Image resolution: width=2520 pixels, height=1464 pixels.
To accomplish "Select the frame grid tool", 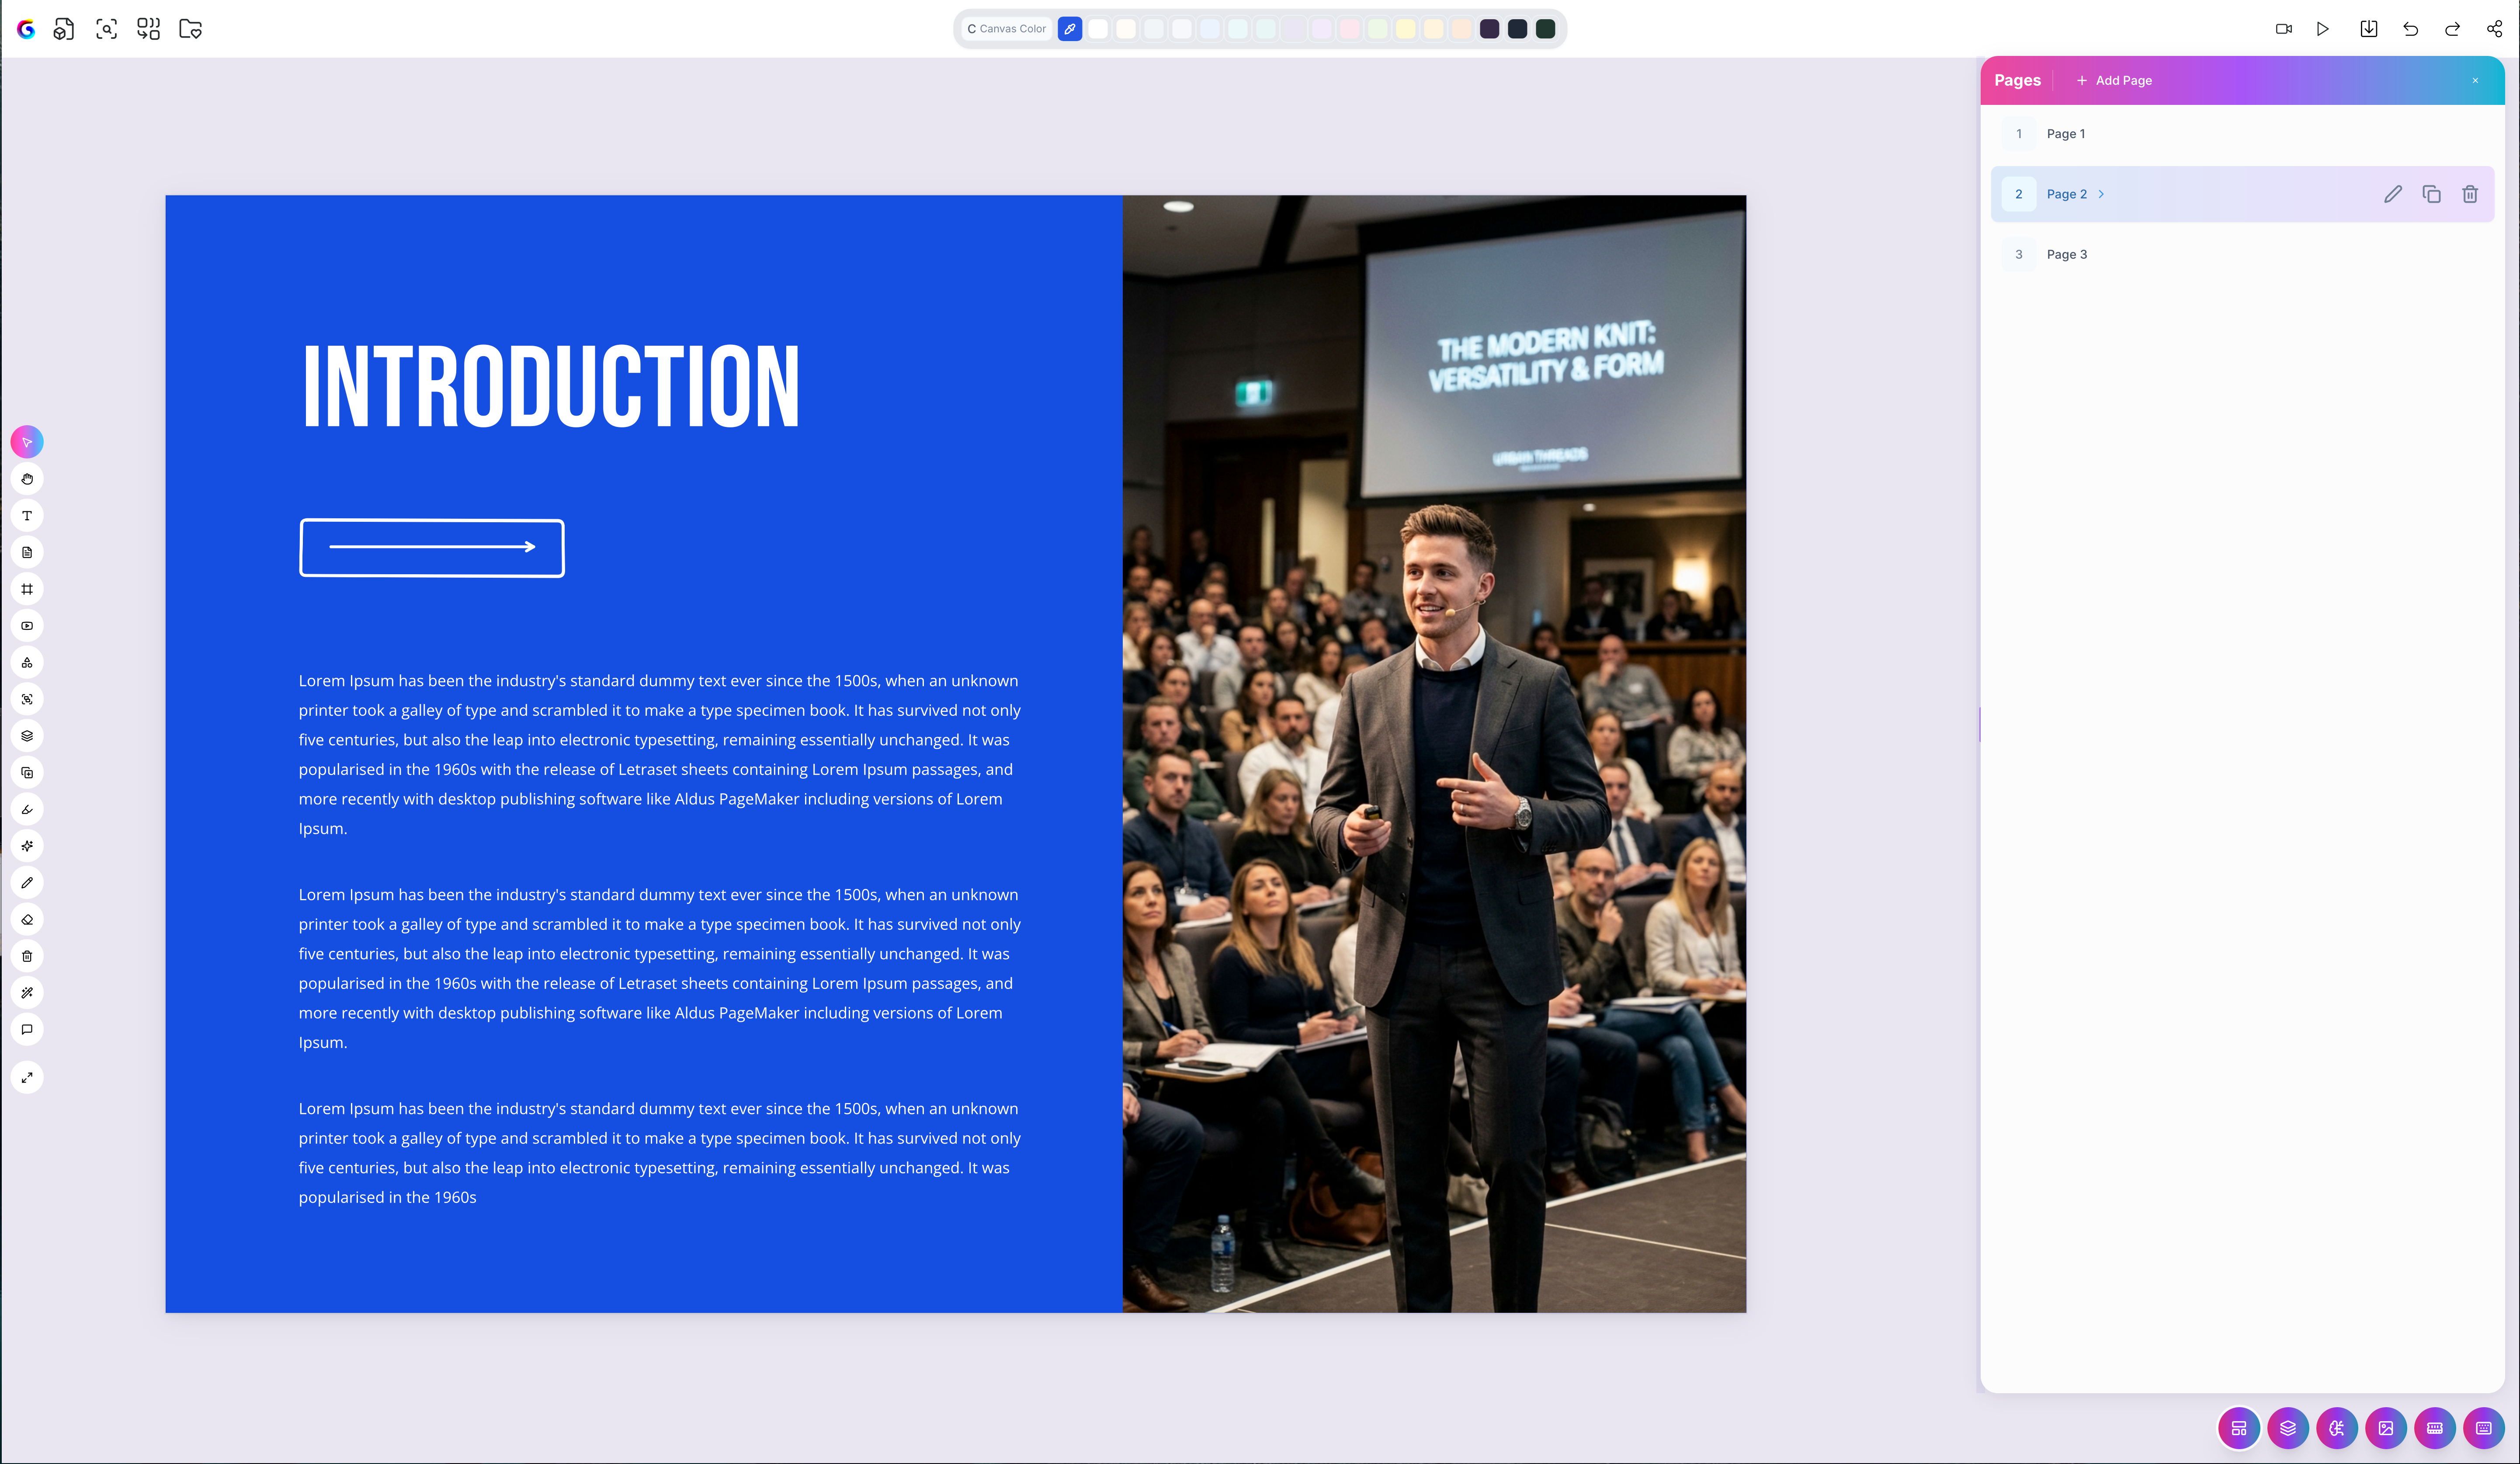I will 27,589.
